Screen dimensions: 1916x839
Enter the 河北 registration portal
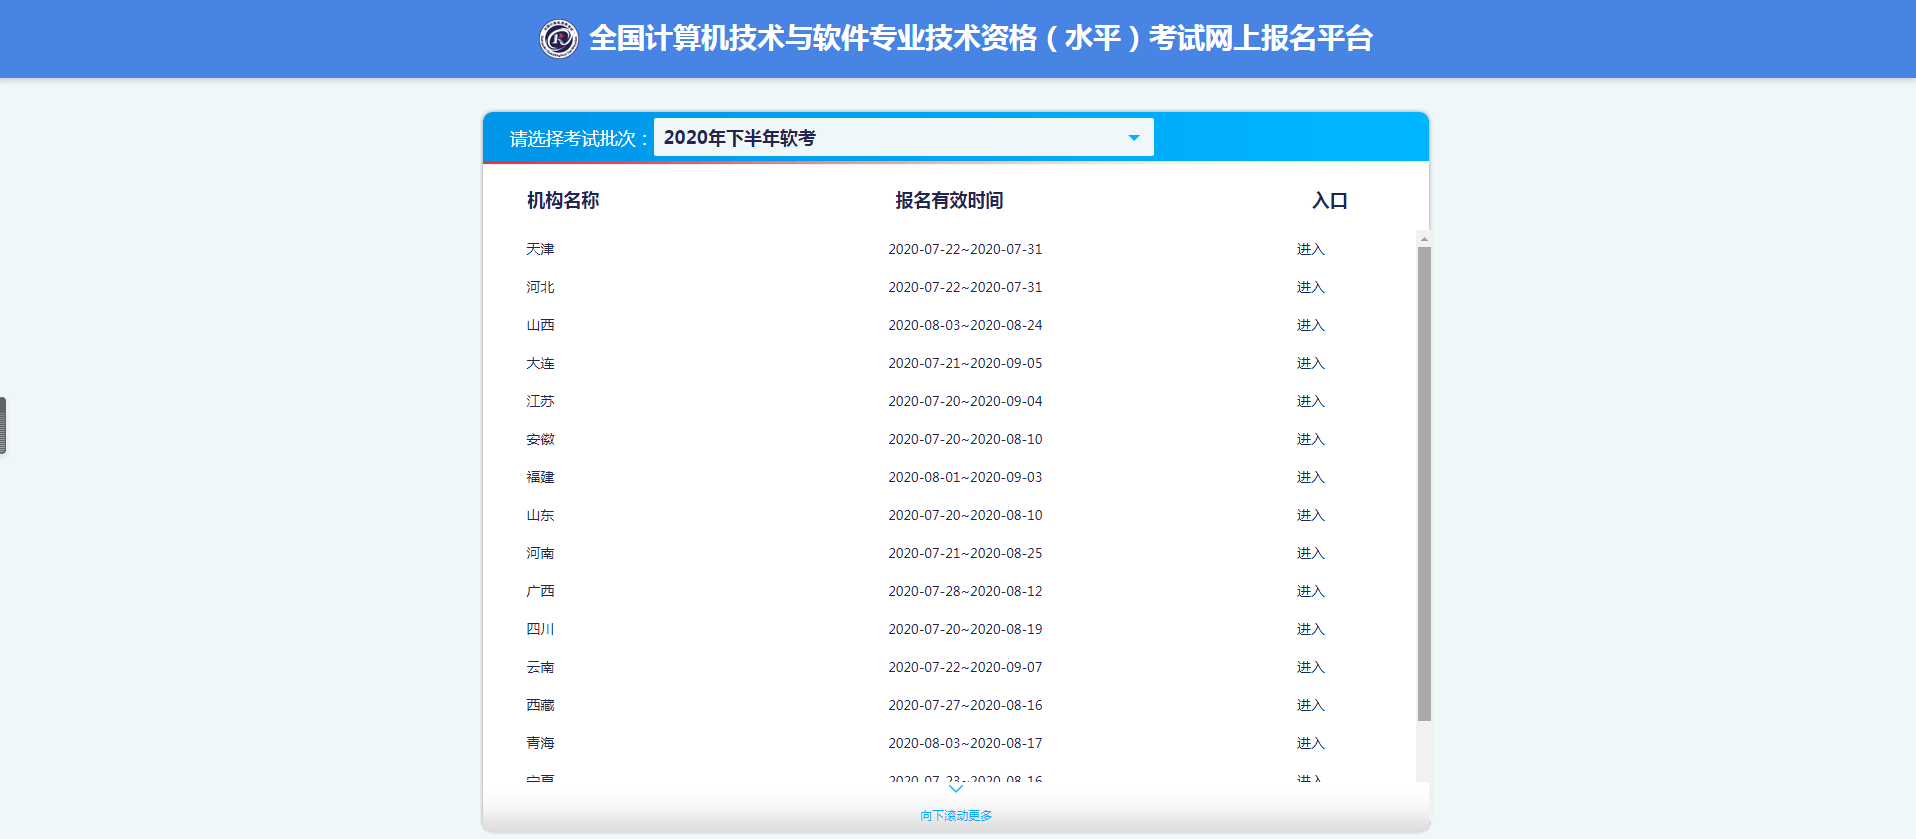[x=1310, y=287]
